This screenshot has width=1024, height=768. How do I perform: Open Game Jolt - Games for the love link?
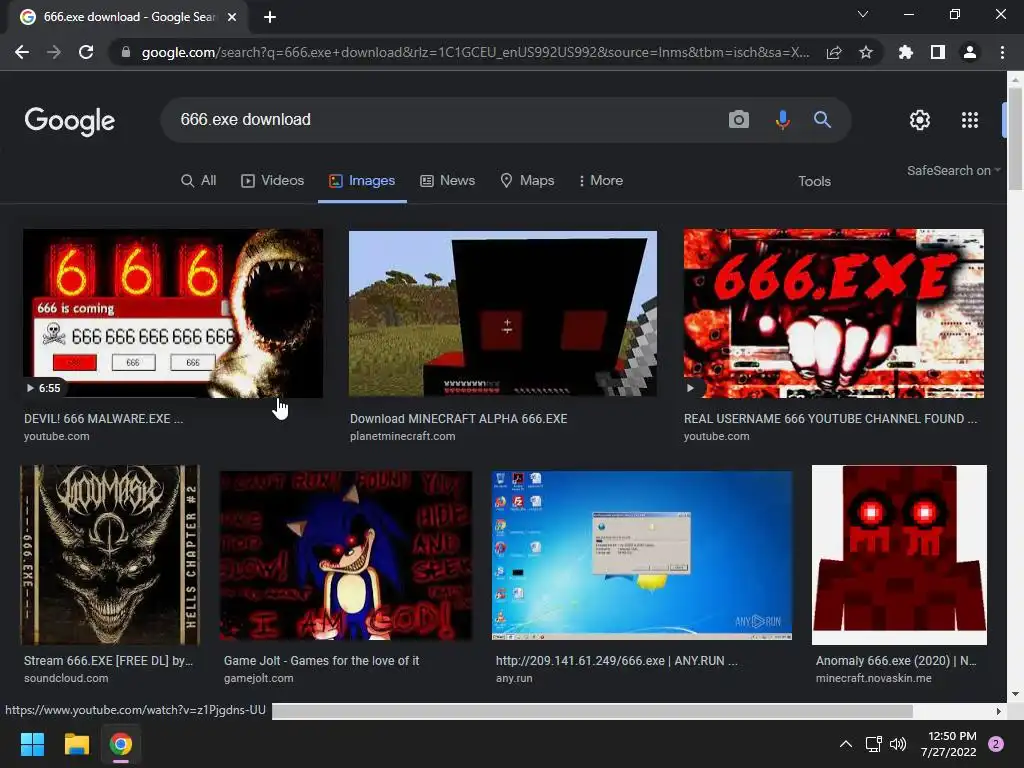[x=321, y=660]
